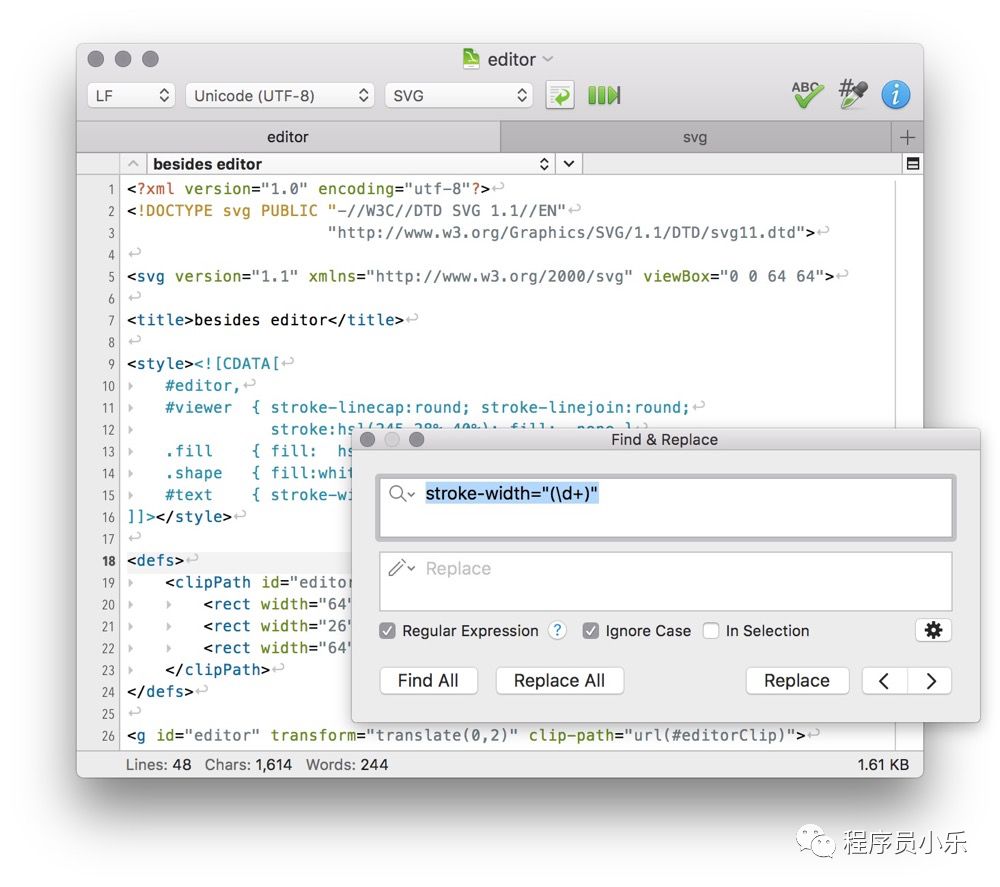Screen dimensions: 1000x887
Task: Click line number 18 in gutter
Action: (x=108, y=561)
